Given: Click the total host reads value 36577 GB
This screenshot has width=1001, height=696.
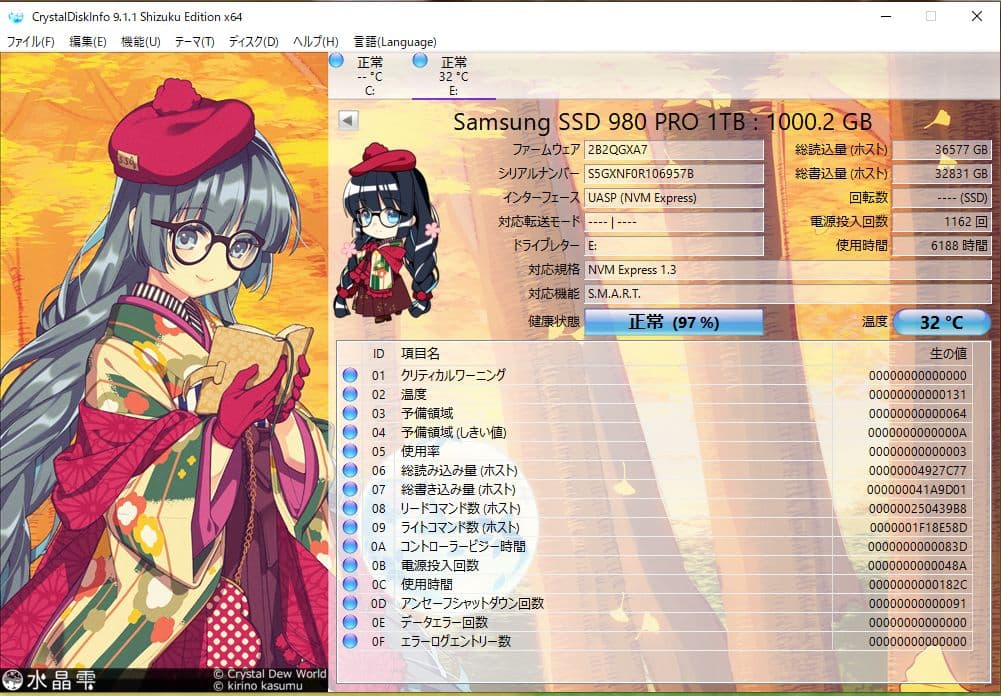Looking at the screenshot, I should 942,150.
